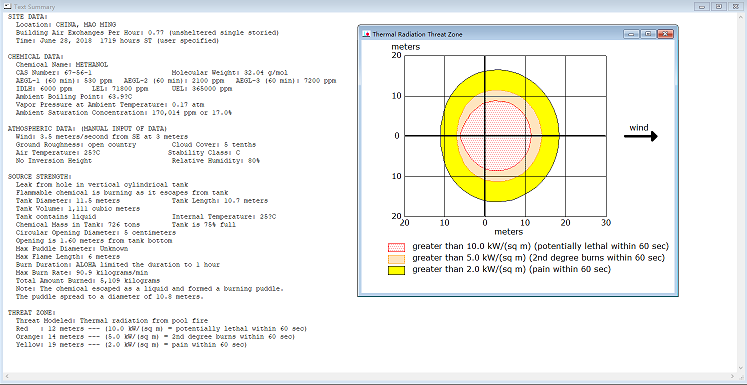Click 'Threat Modeled: Thermal radiation from pool fire'
The width and height of the screenshot is (747, 385).
tap(111, 321)
